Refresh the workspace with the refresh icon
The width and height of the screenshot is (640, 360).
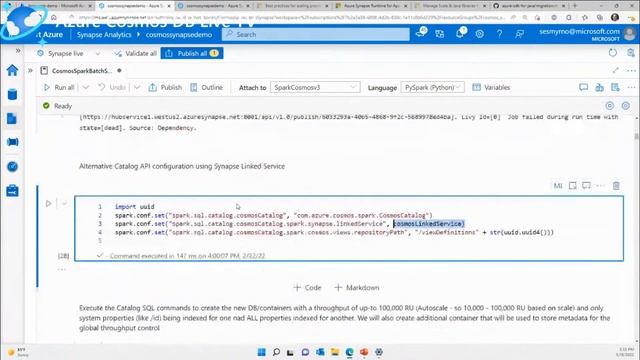click(613, 53)
